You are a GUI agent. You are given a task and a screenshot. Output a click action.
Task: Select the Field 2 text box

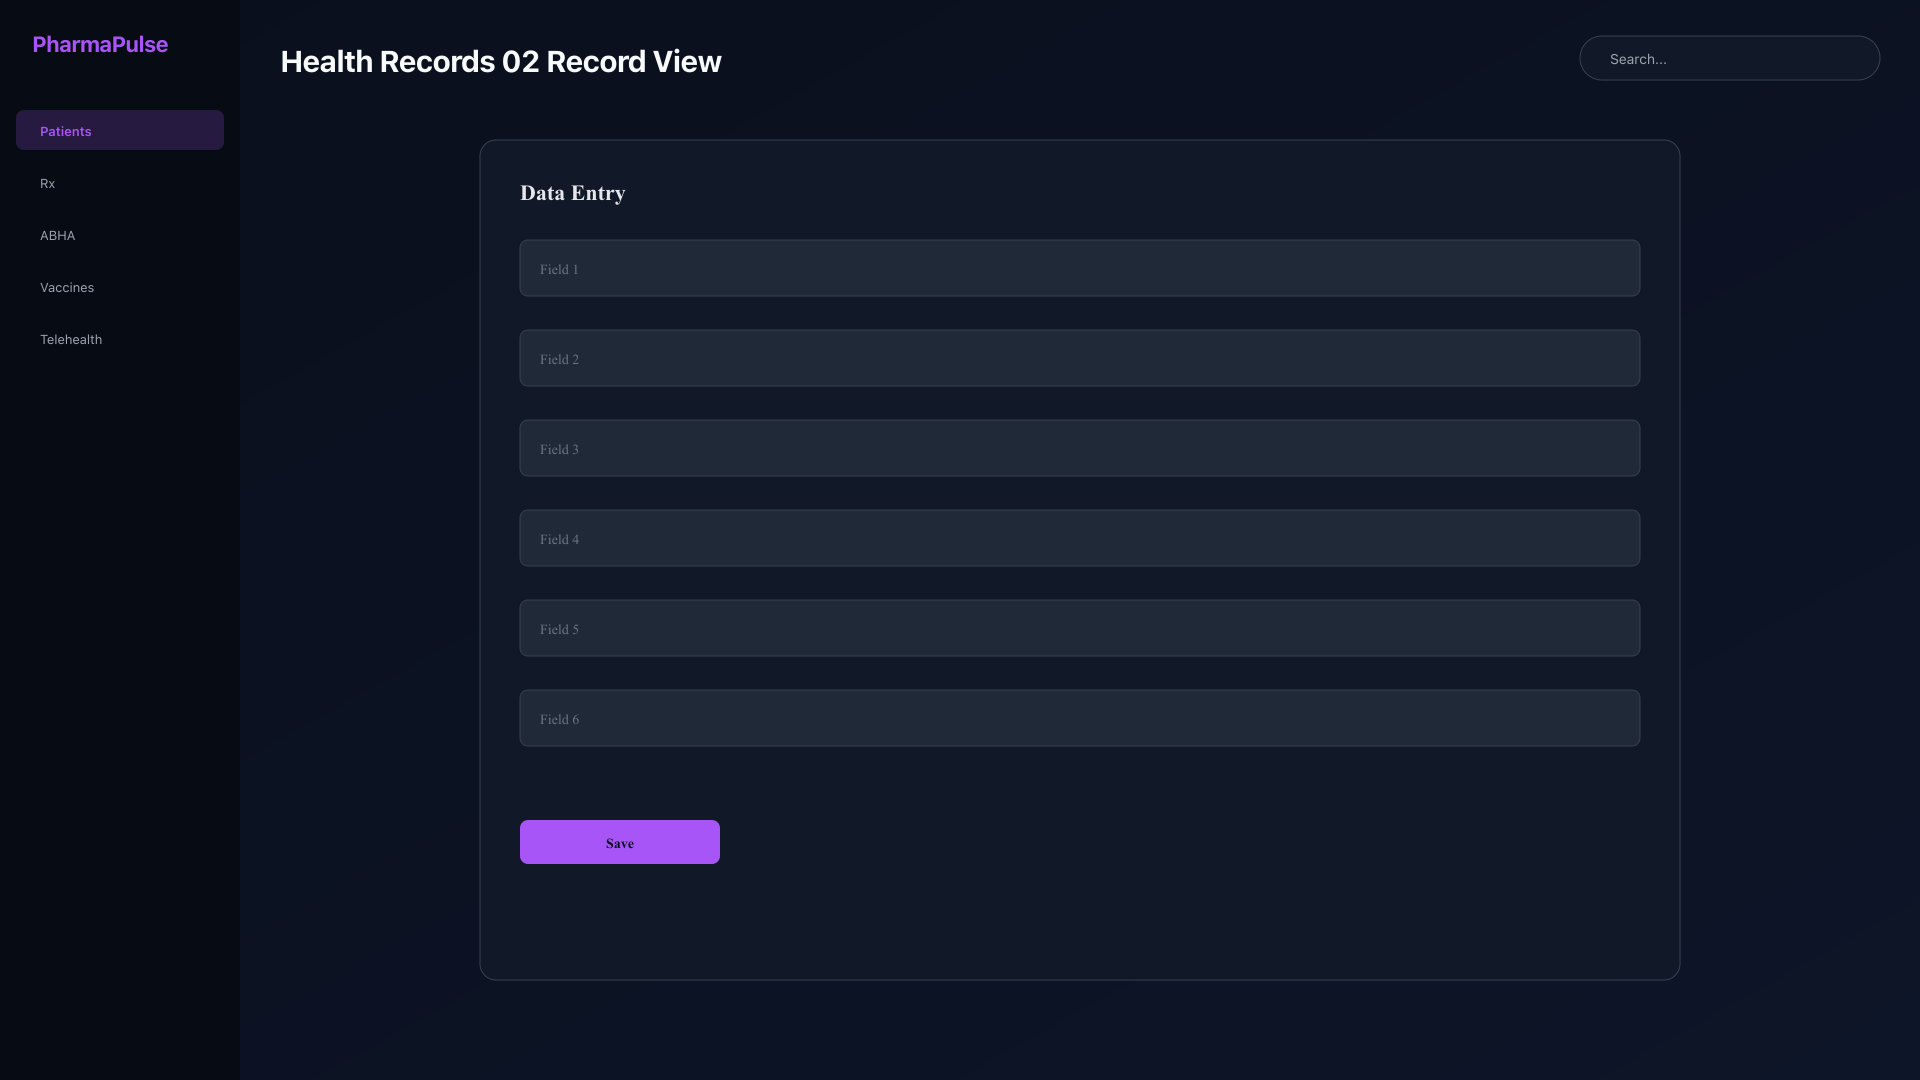click(1080, 358)
